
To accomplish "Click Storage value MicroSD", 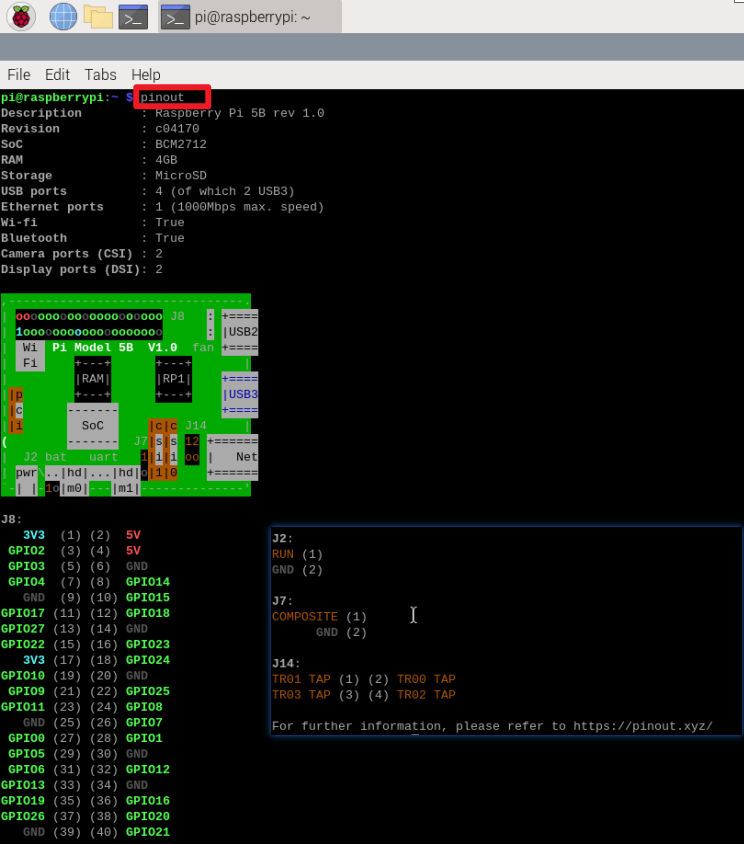I will [181, 175].
